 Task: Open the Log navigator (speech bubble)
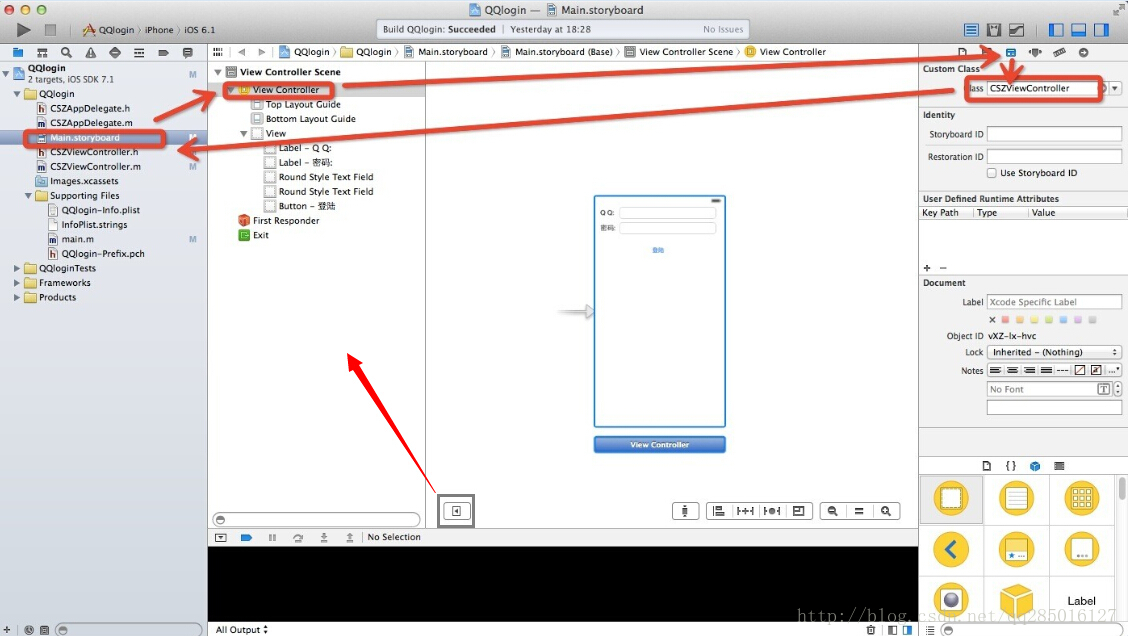188,52
